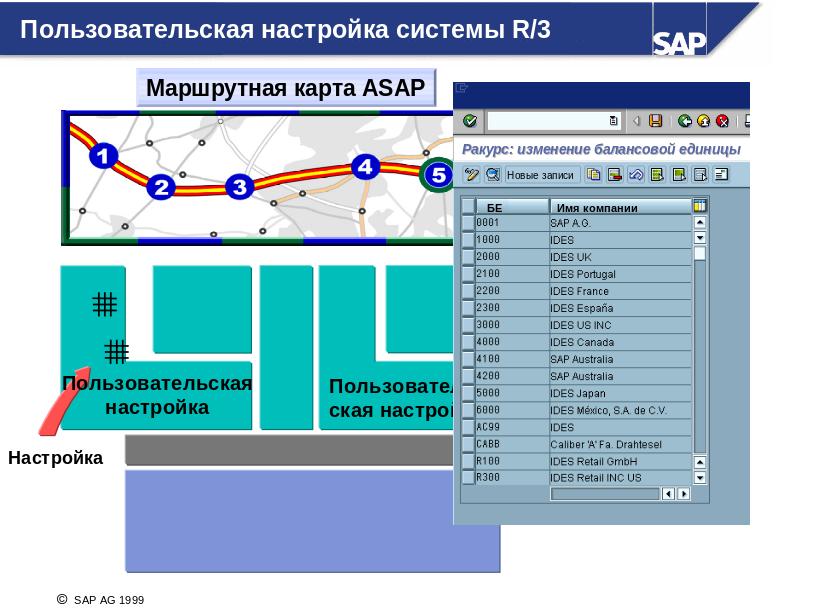This screenshot has height=612, width=816.
Task: Click the yellow Exit icon
Action: [x=704, y=121]
